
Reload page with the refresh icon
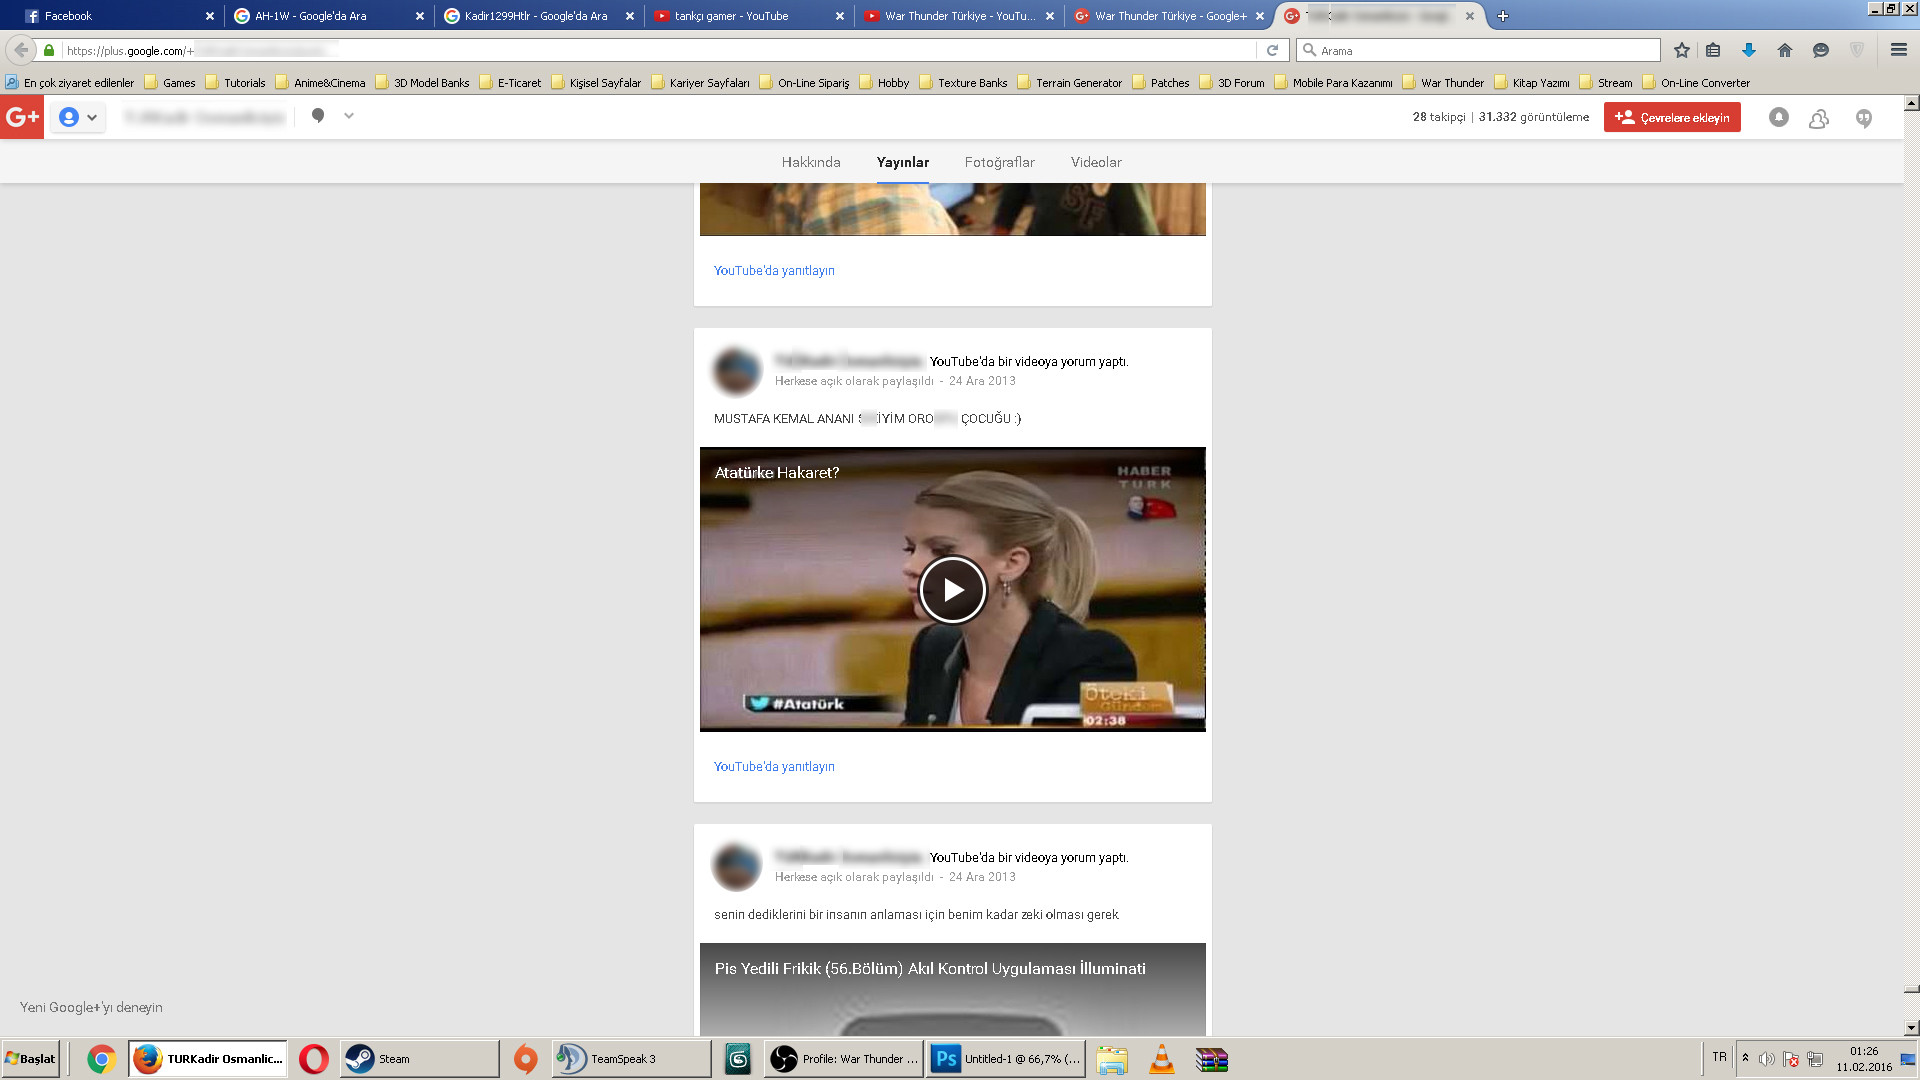click(x=1272, y=50)
